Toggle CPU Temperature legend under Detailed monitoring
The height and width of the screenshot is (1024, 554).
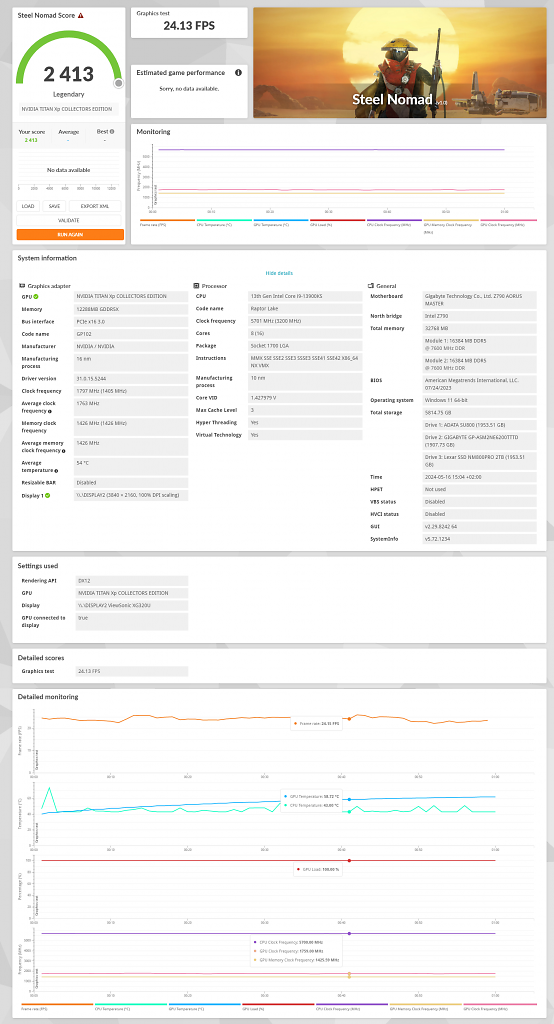click(x=131, y=1008)
